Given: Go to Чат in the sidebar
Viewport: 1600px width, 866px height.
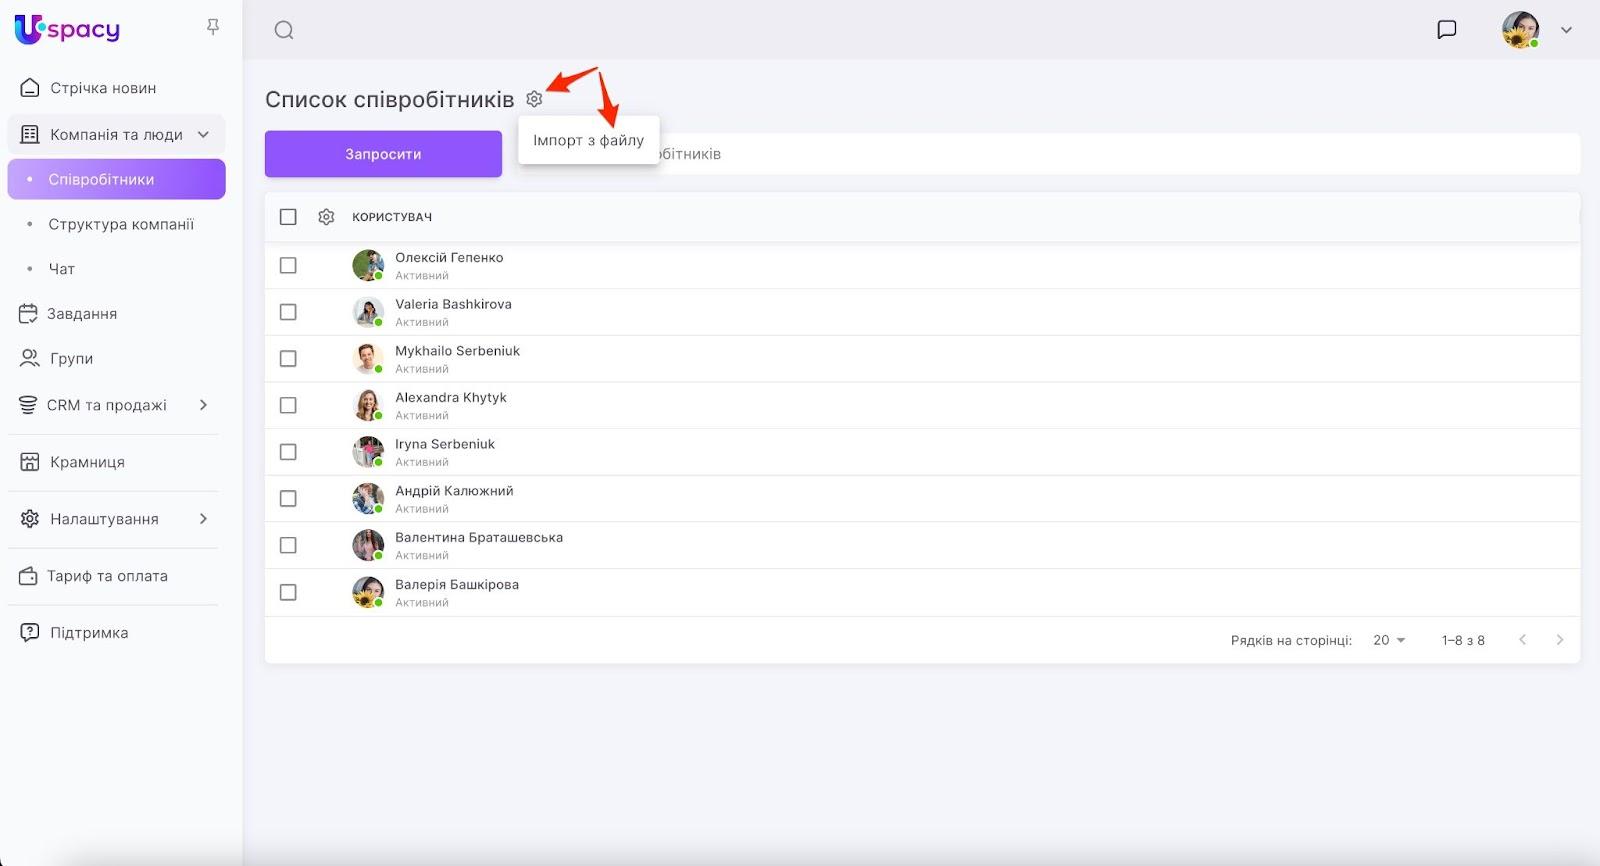Looking at the screenshot, I should point(62,269).
